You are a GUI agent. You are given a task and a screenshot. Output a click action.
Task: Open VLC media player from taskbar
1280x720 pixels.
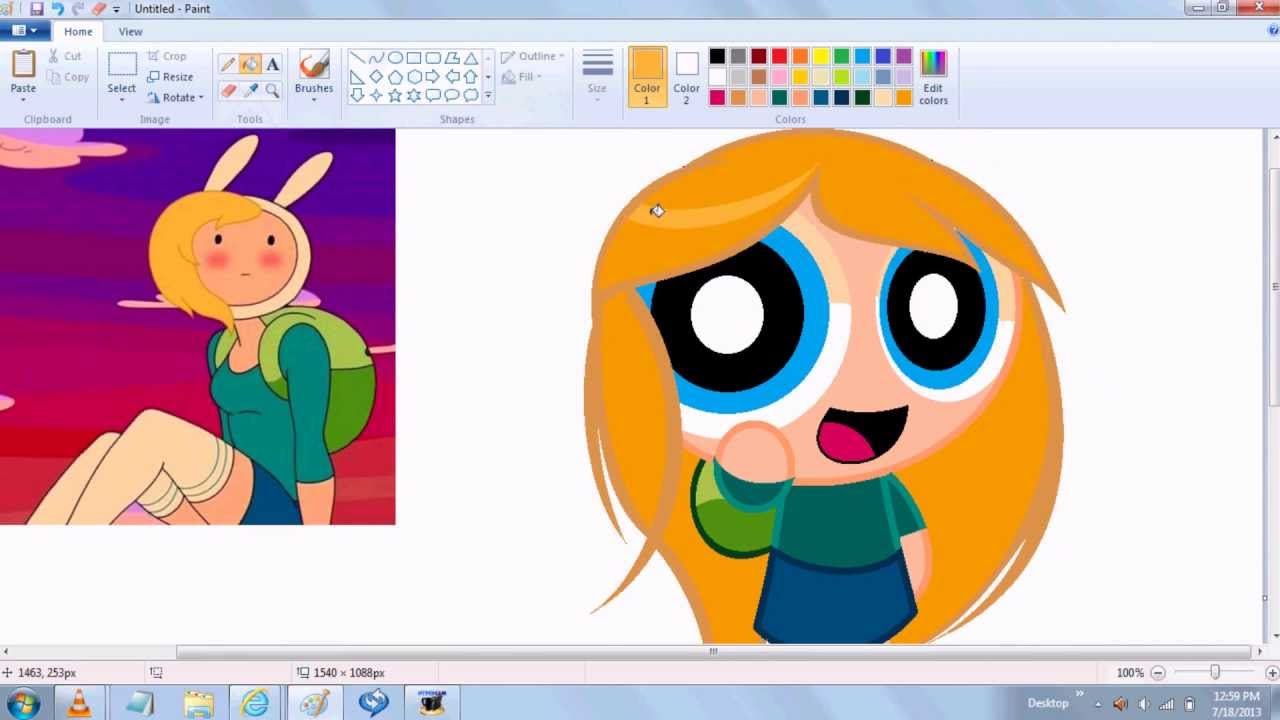[x=78, y=703]
